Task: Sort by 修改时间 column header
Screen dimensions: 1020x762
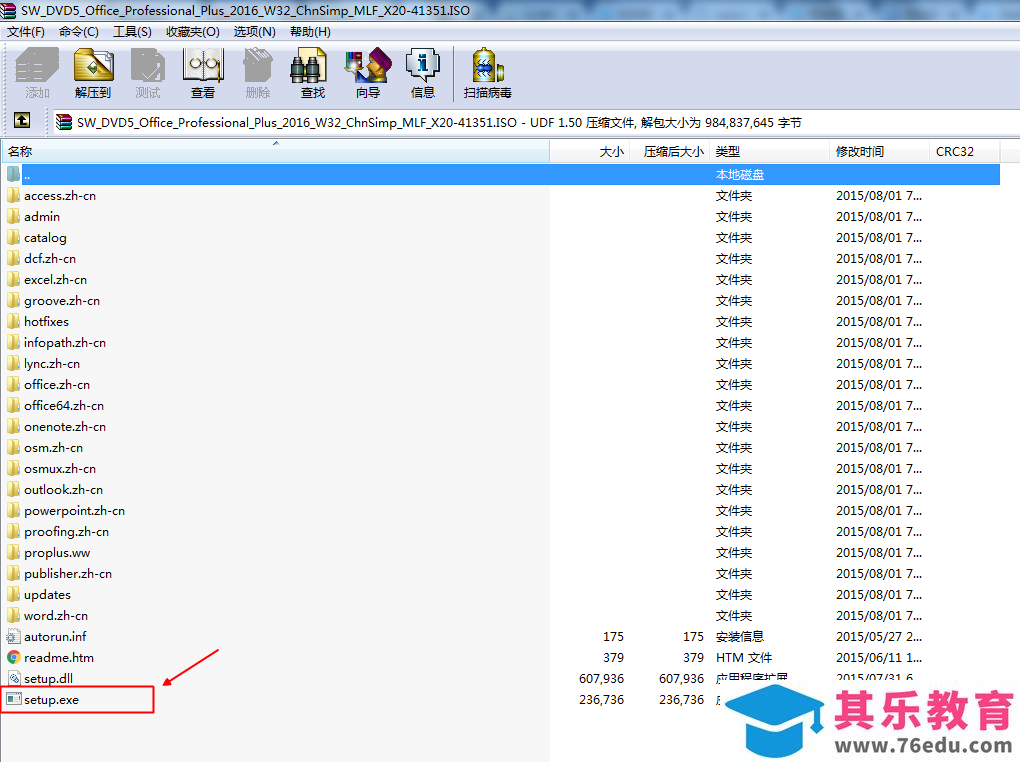Action: pos(879,152)
